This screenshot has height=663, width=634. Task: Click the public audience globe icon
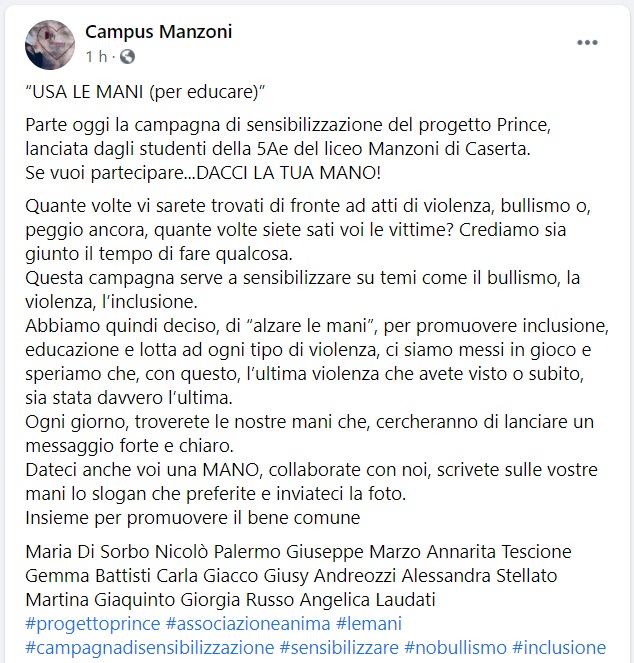pos(127,57)
